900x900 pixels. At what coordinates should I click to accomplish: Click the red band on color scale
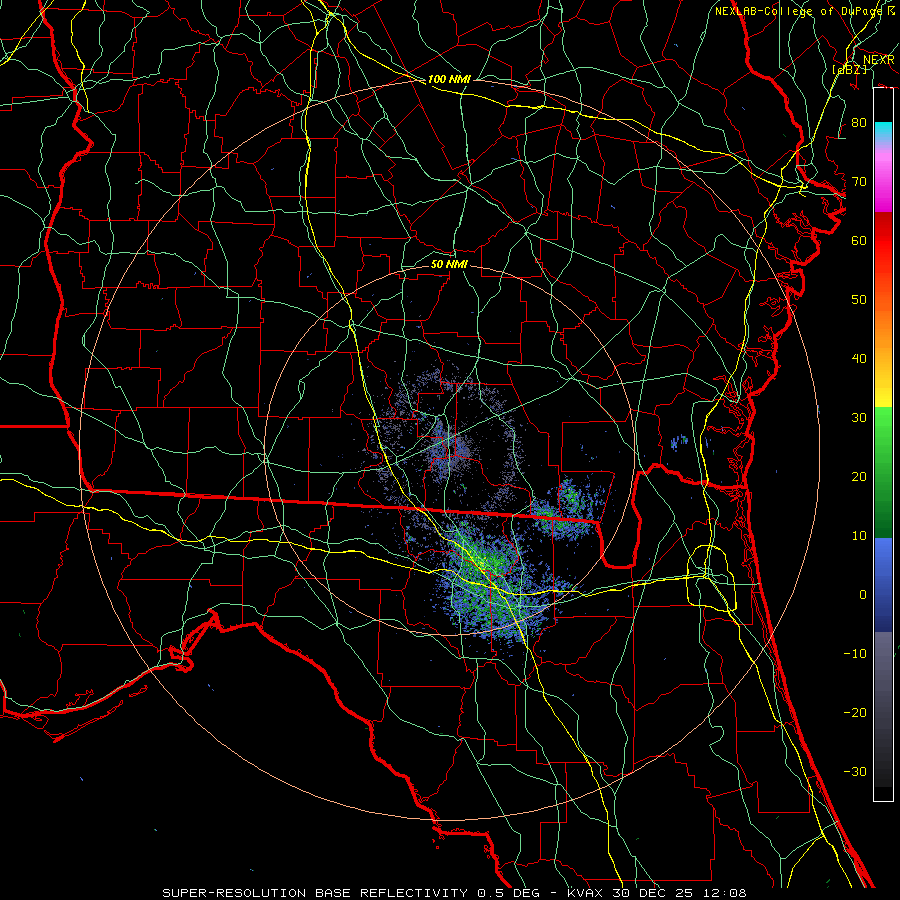[883, 241]
